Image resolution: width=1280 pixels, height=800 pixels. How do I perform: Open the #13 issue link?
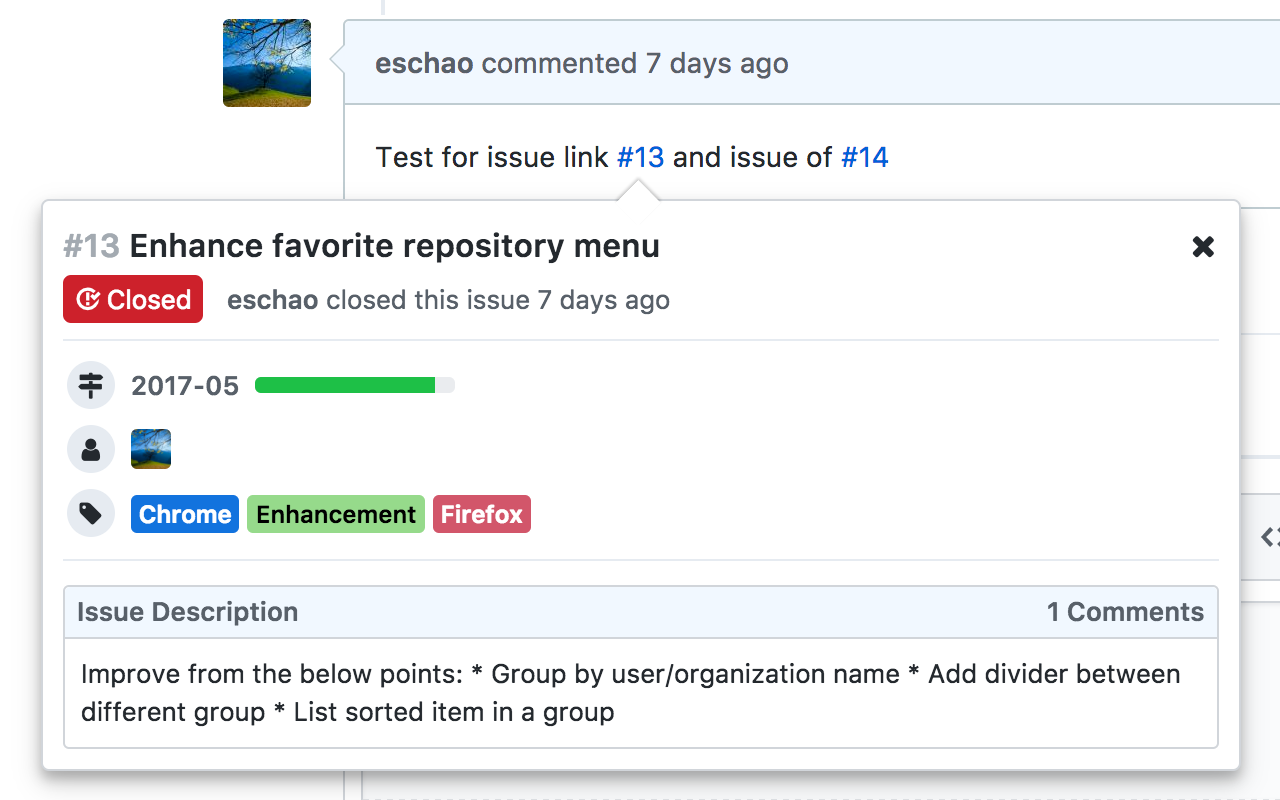click(x=640, y=157)
